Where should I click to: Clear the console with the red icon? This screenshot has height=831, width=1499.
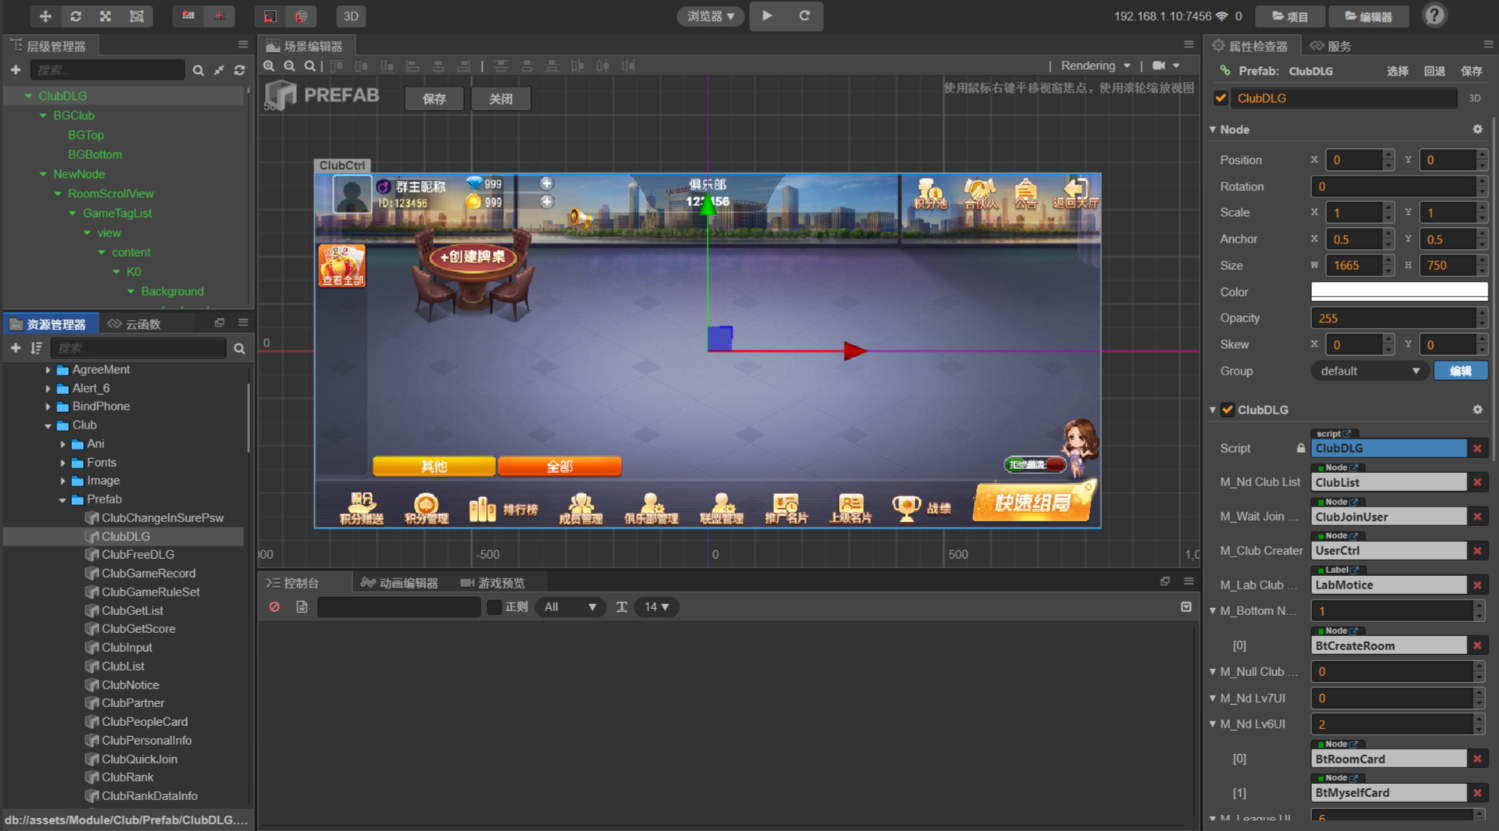click(x=274, y=607)
